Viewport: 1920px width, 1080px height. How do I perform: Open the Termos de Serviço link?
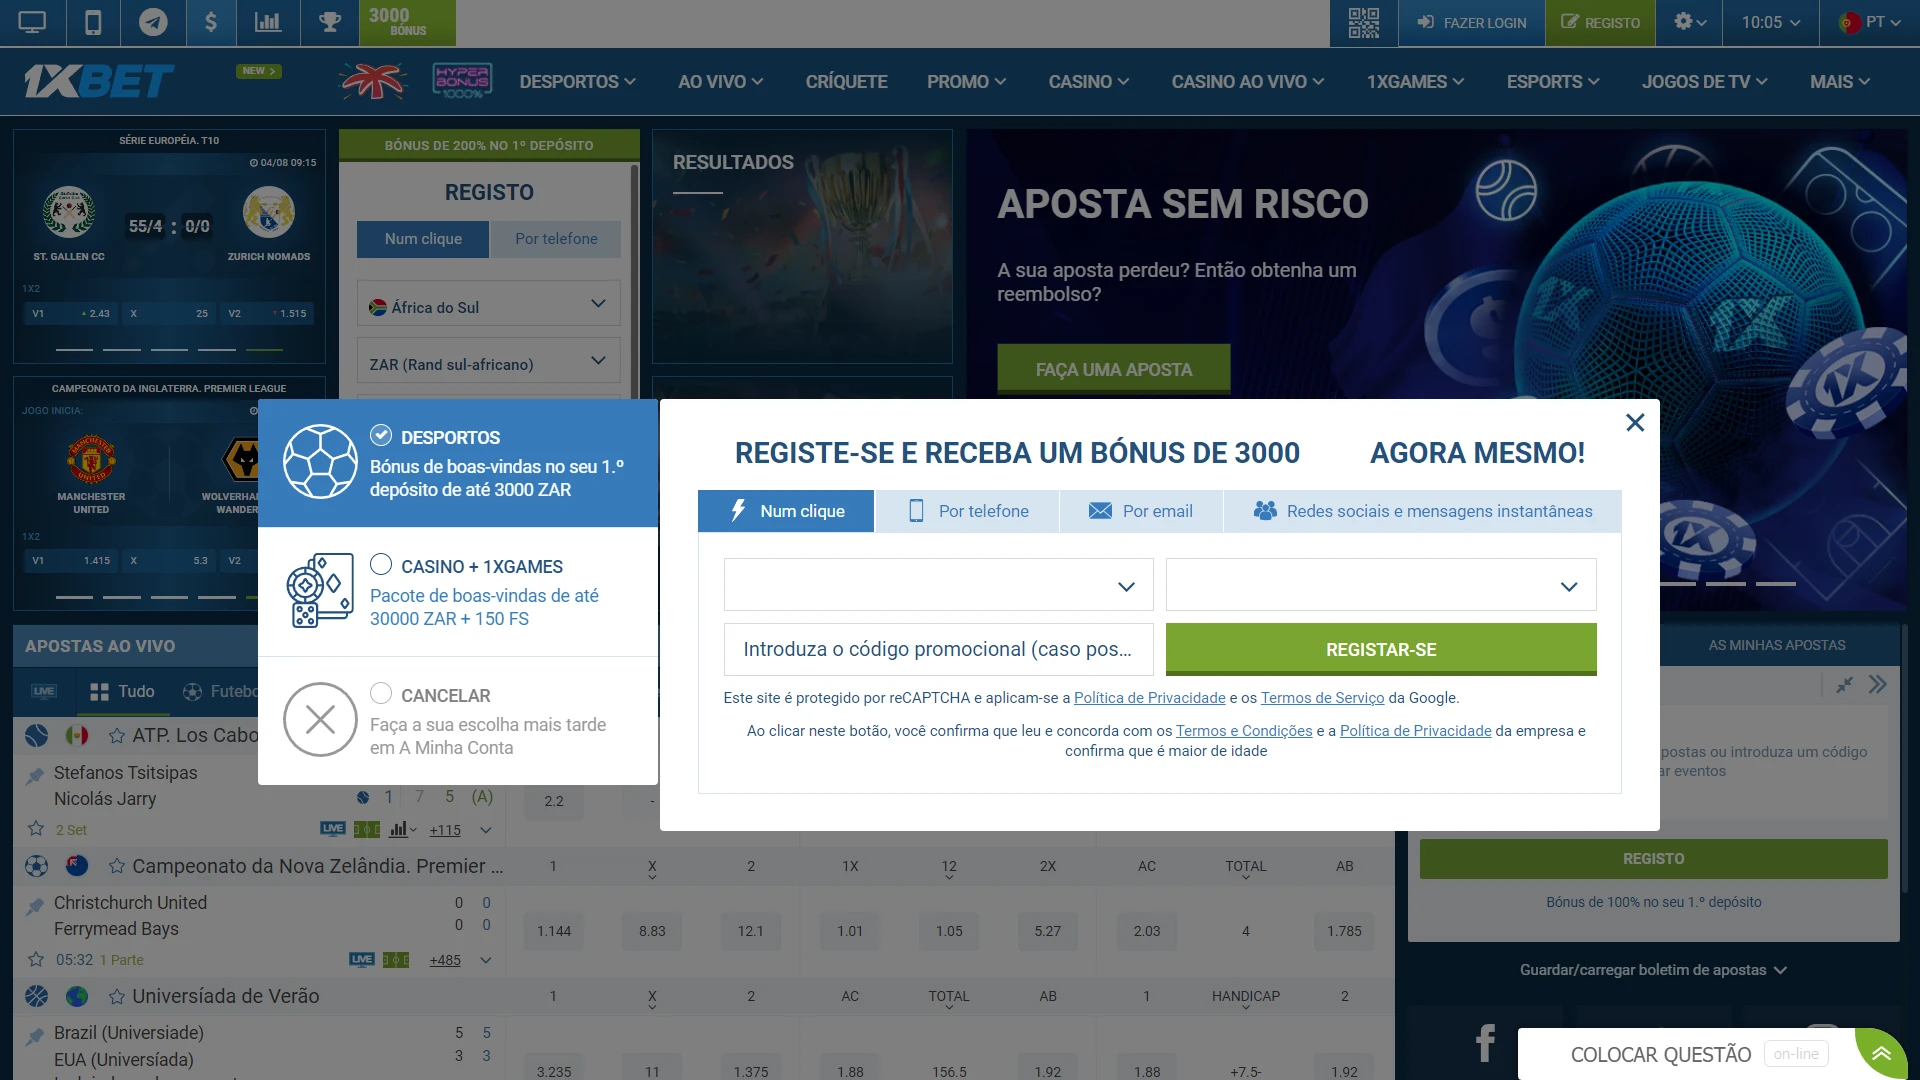(1322, 698)
